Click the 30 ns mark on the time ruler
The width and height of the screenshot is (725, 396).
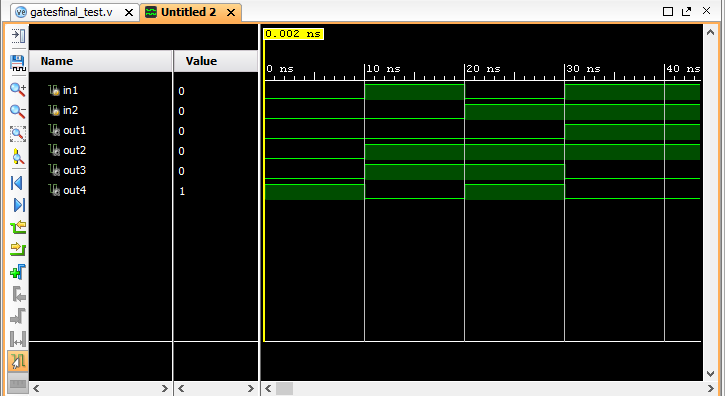pyautogui.click(x=584, y=69)
